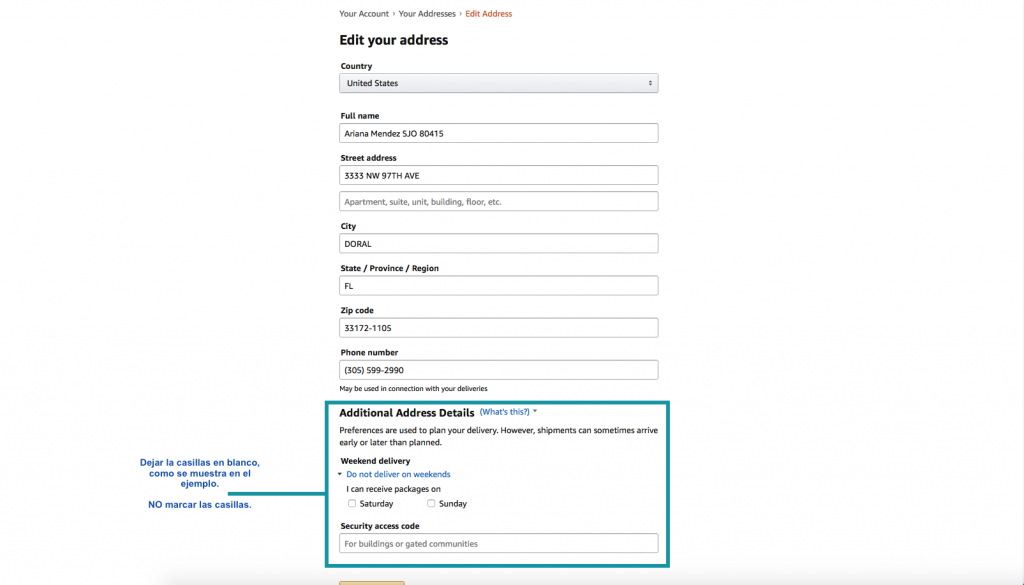Screen dimensions: 1024x585
Task: Click the Security access code field
Action: (498, 543)
